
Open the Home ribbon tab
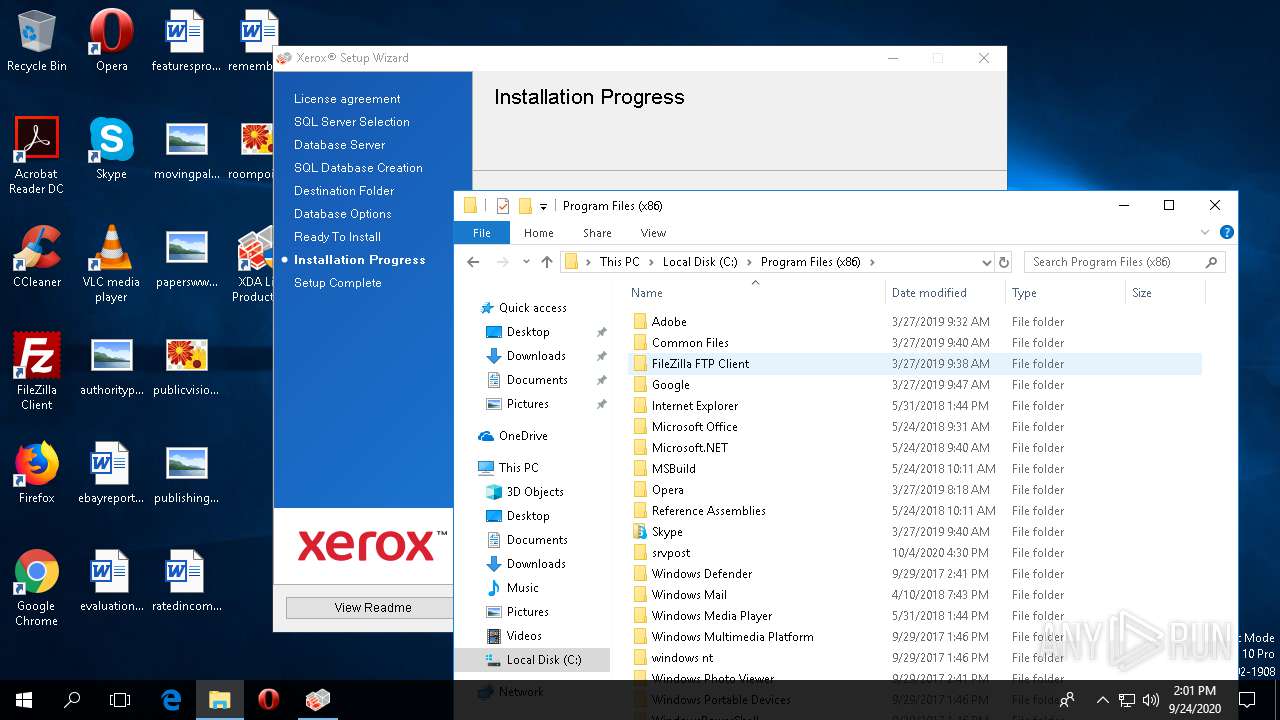539,233
